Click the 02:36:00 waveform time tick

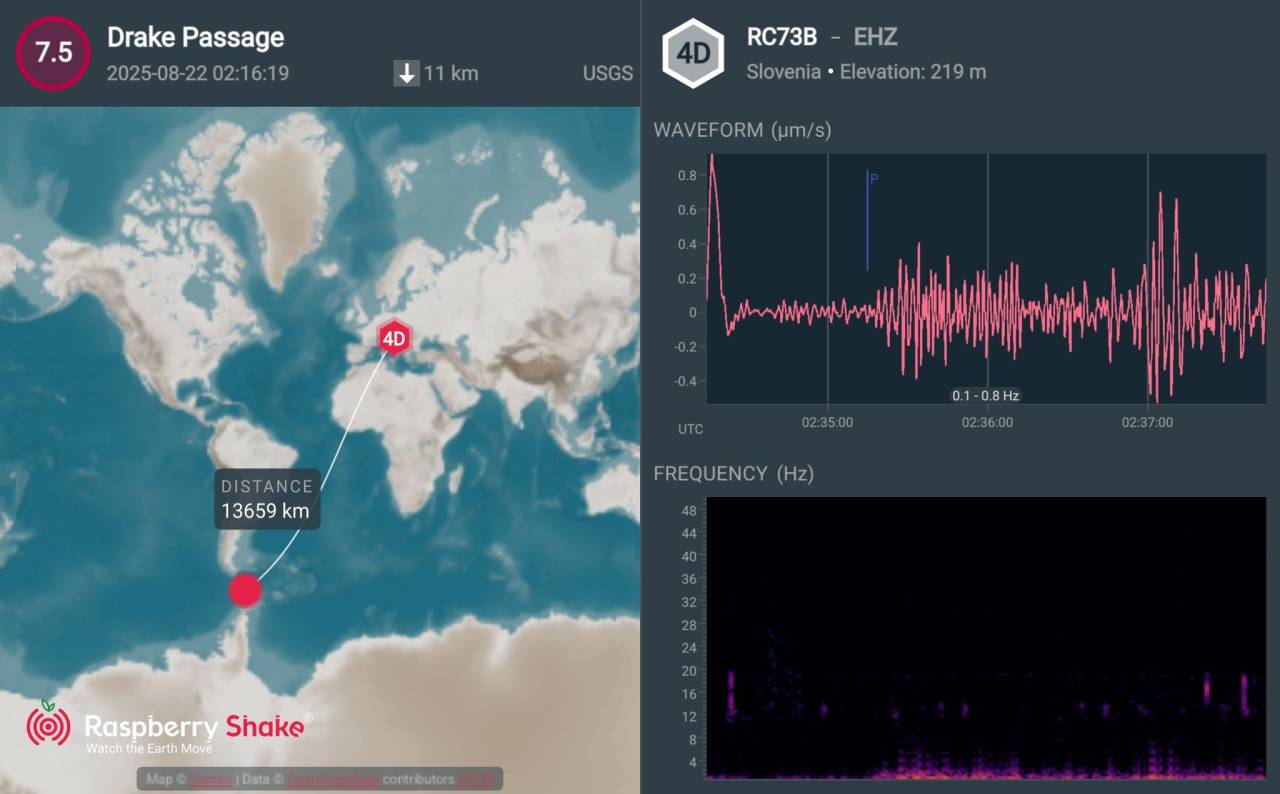pos(987,422)
